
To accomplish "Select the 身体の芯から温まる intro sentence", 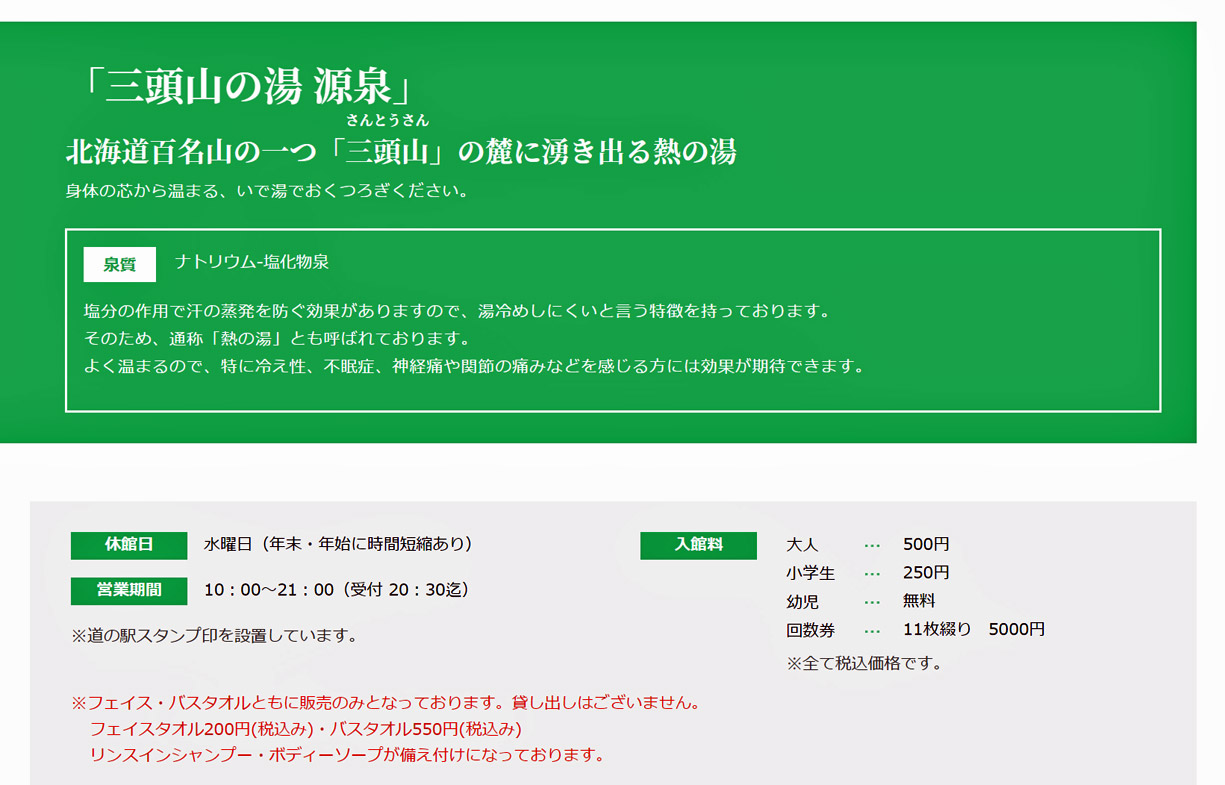I will 267,190.
